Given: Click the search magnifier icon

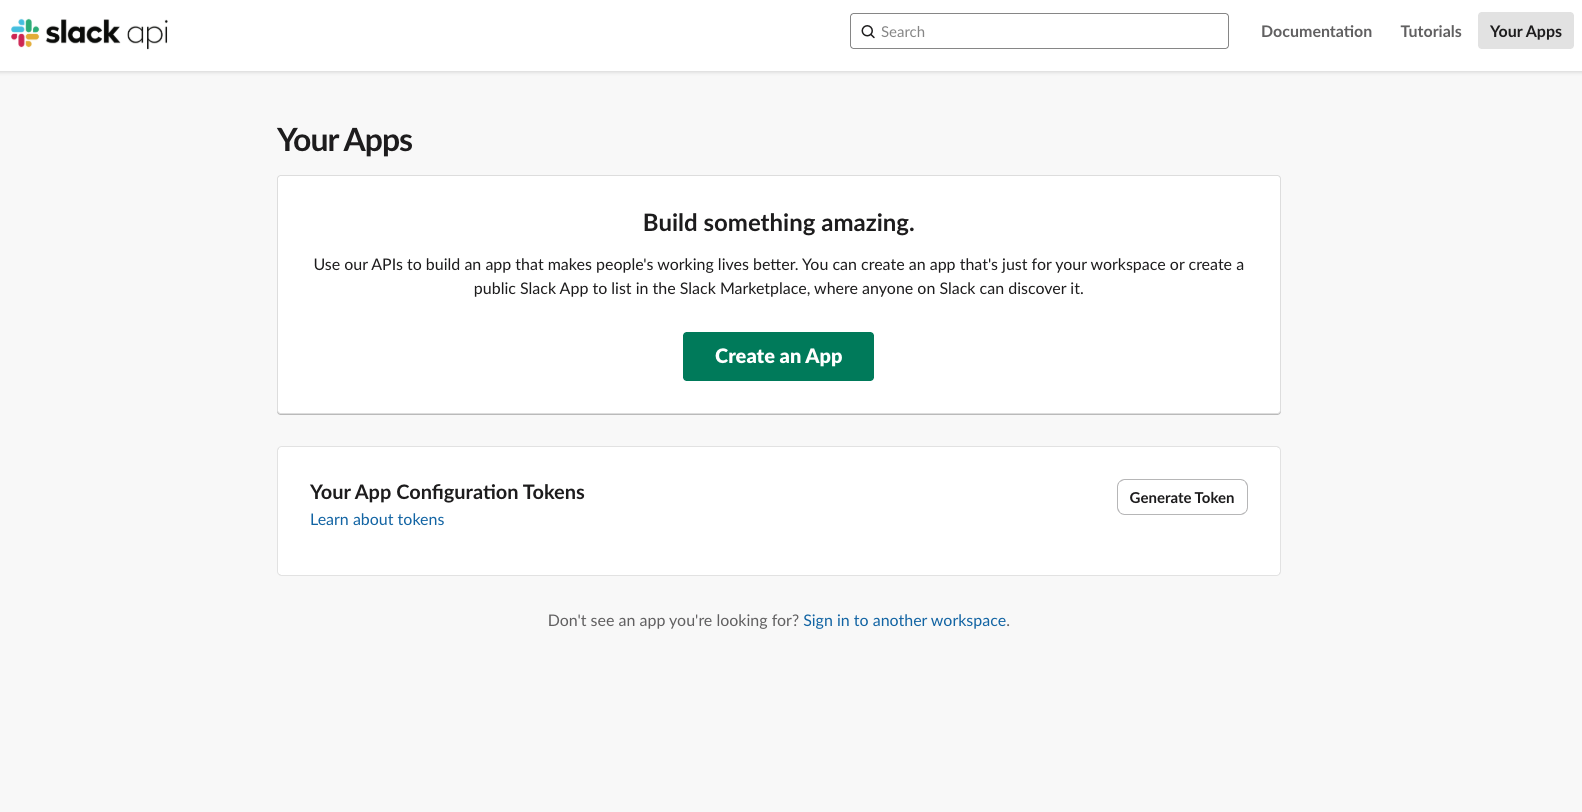Looking at the screenshot, I should pos(868,32).
